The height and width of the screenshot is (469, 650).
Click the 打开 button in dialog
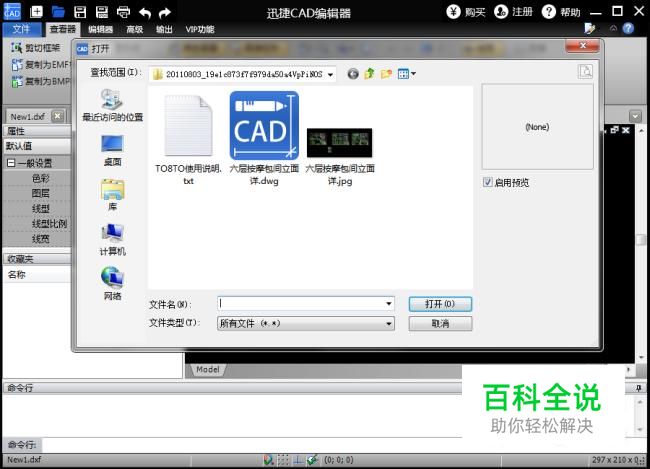coord(440,304)
